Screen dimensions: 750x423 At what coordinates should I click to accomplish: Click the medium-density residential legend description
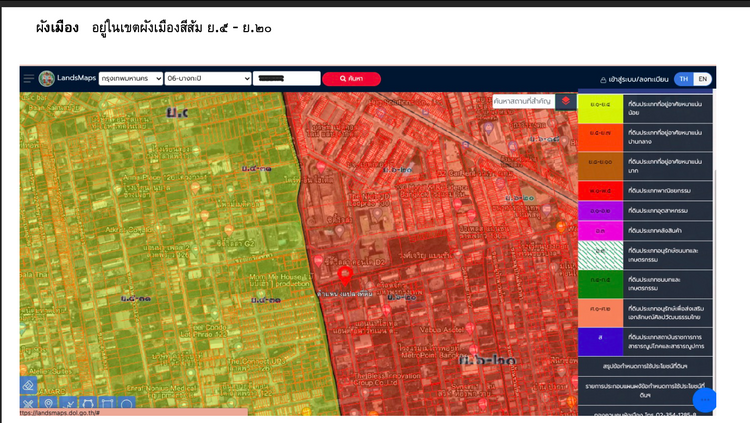[x=665, y=137]
